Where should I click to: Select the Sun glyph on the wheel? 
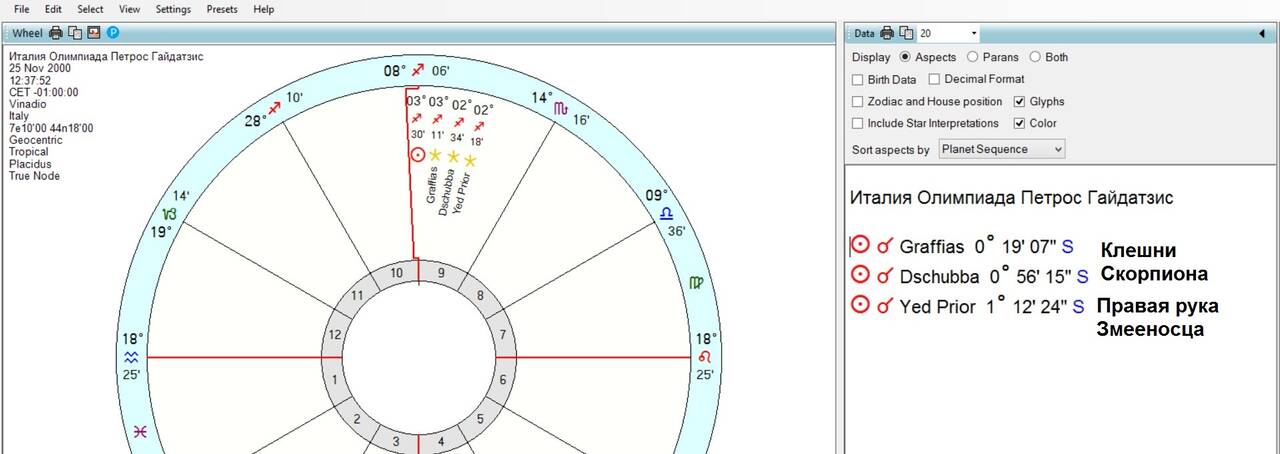418,155
